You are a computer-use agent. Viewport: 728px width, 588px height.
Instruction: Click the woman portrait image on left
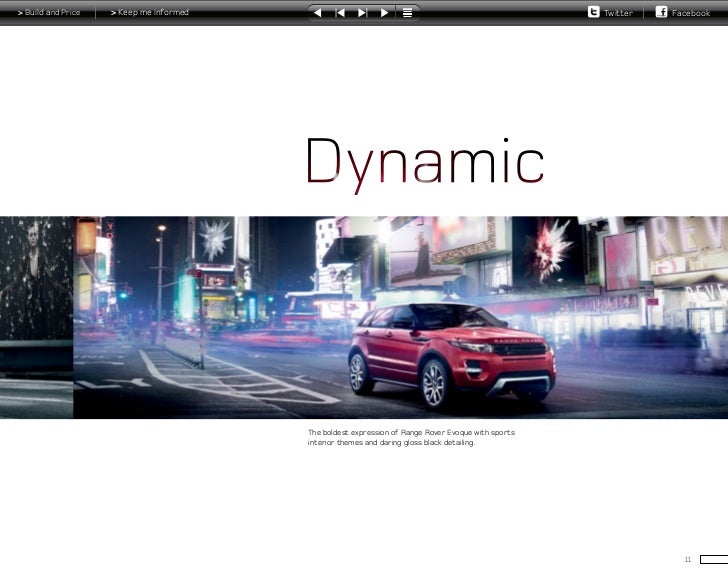click(36, 317)
